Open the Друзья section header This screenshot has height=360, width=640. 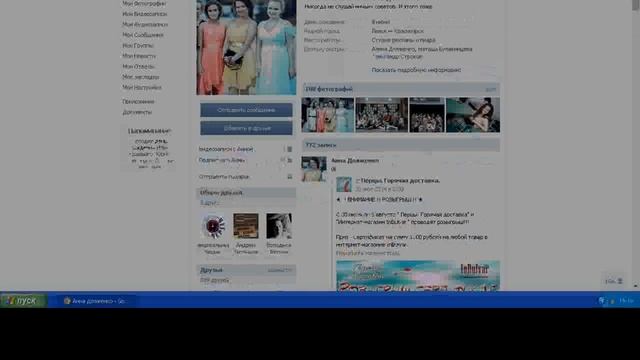coord(246,270)
